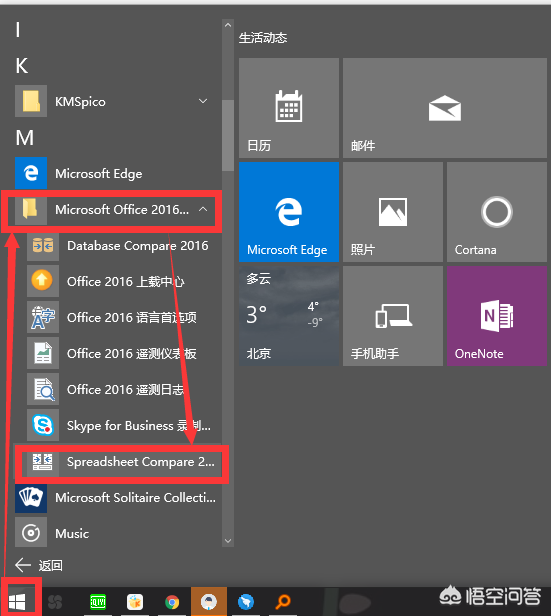
Task: Open the Music app
Action: (118, 534)
